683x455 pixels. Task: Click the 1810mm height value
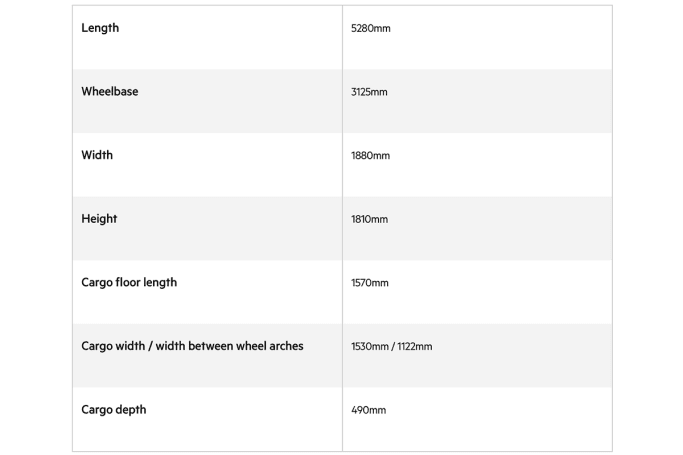[369, 219]
